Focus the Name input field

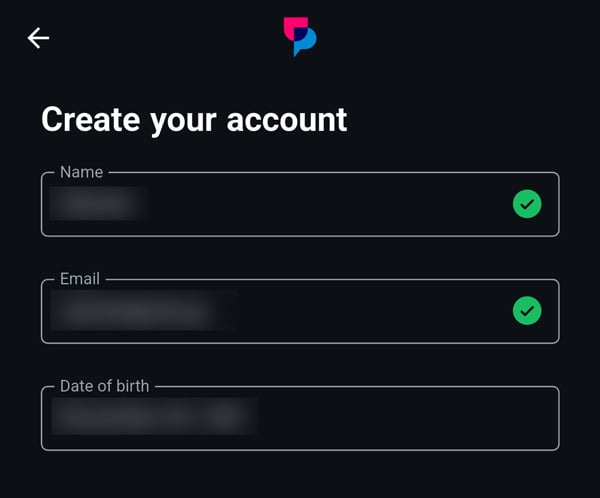click(300, 205)
